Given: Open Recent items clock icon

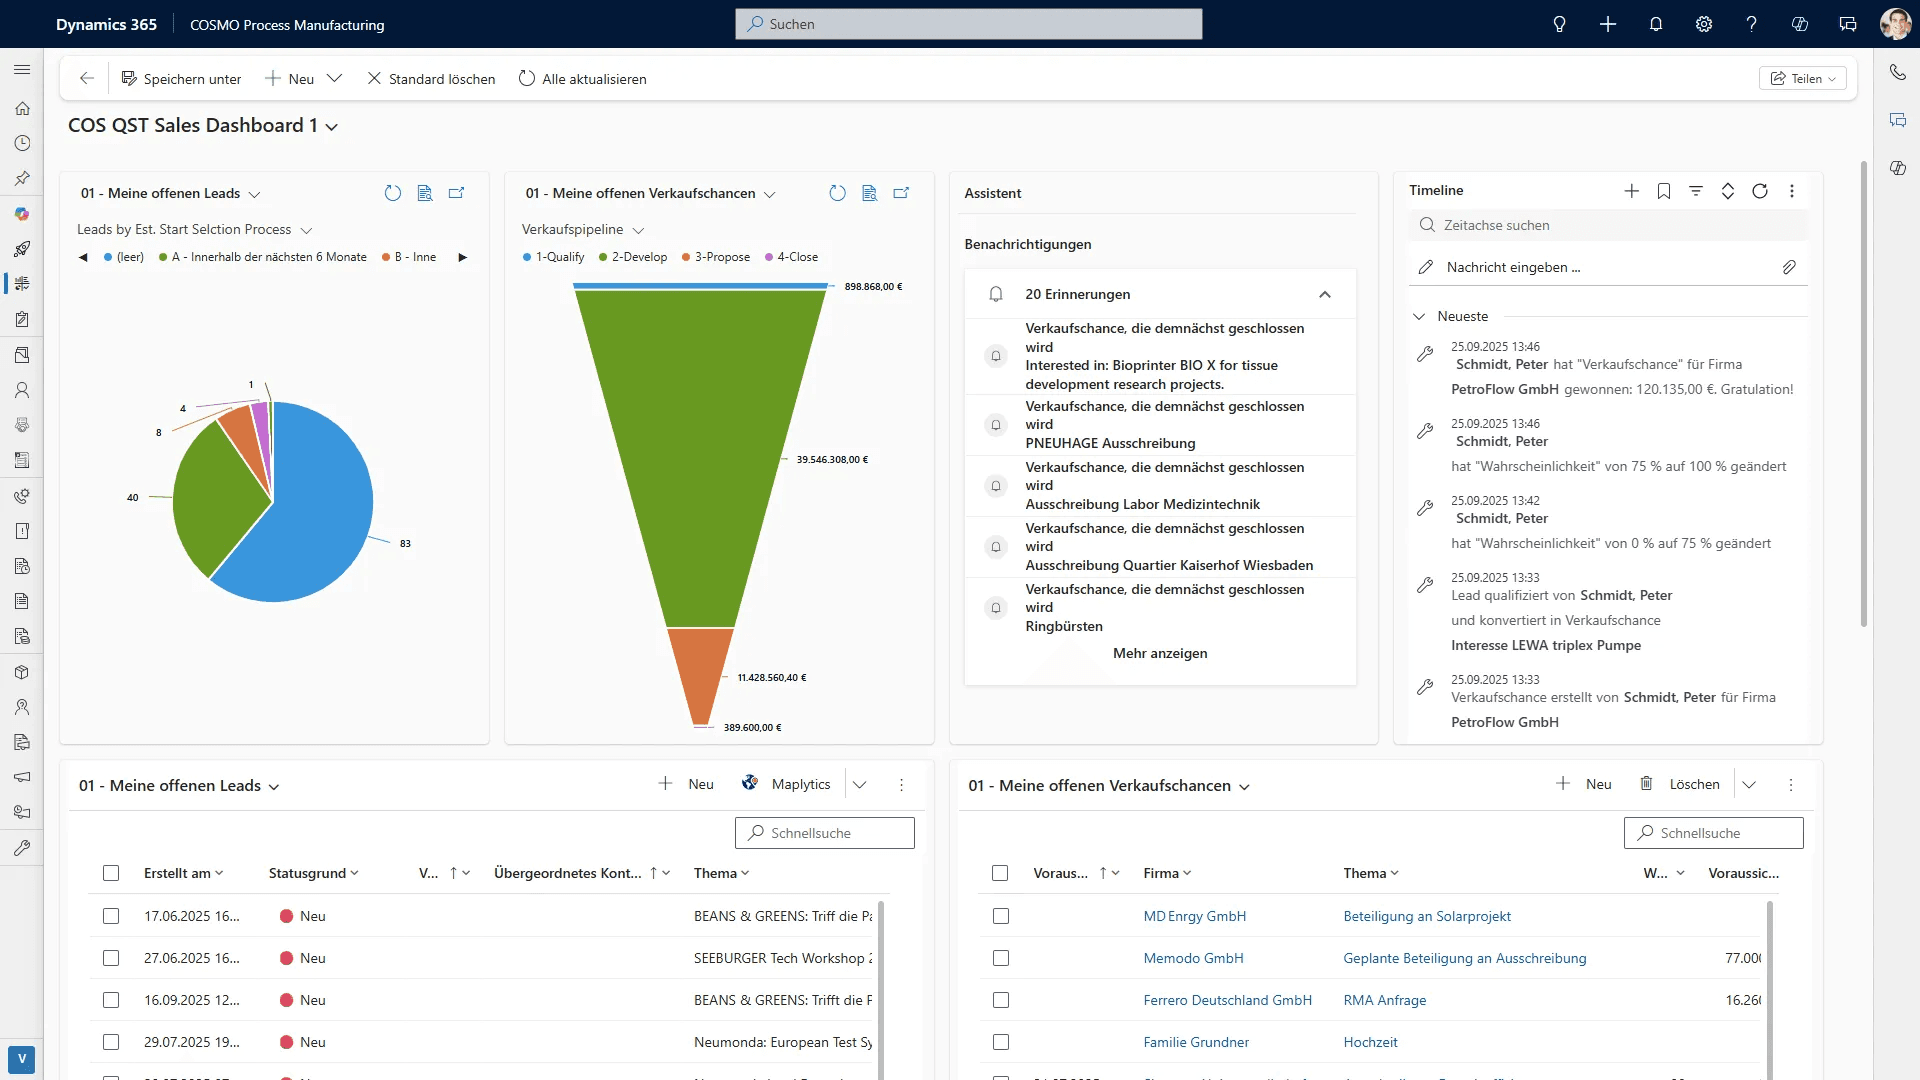Looking at the screenshot, I should pos(22,143).
